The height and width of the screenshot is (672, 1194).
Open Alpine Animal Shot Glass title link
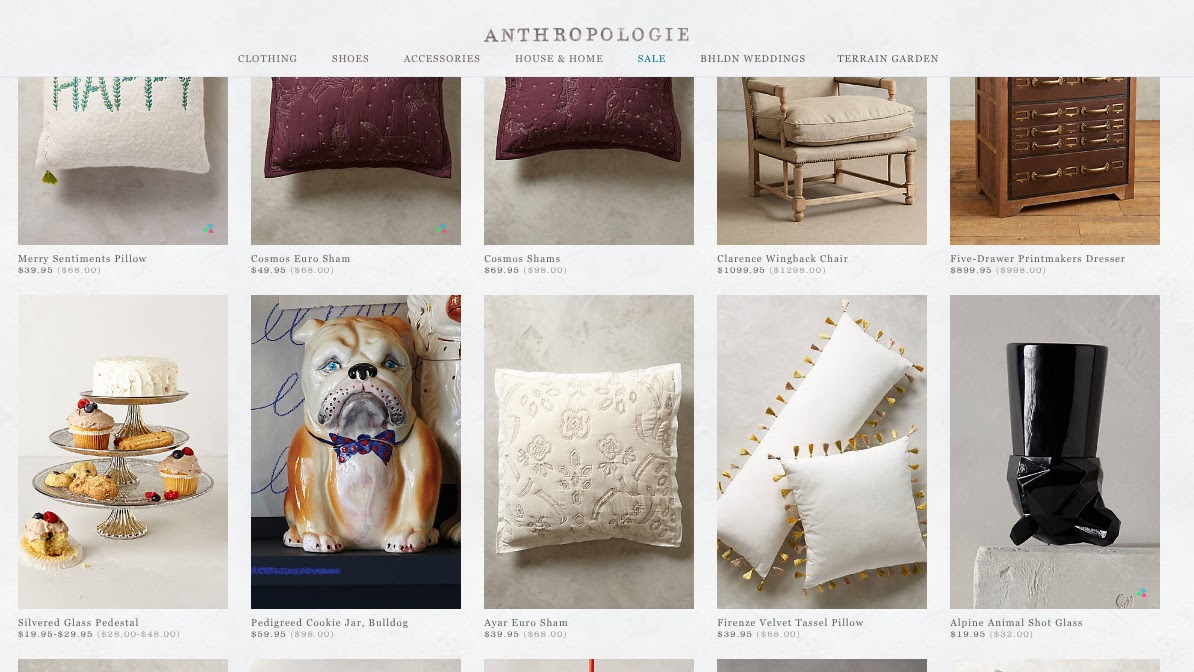point(1017,622)
